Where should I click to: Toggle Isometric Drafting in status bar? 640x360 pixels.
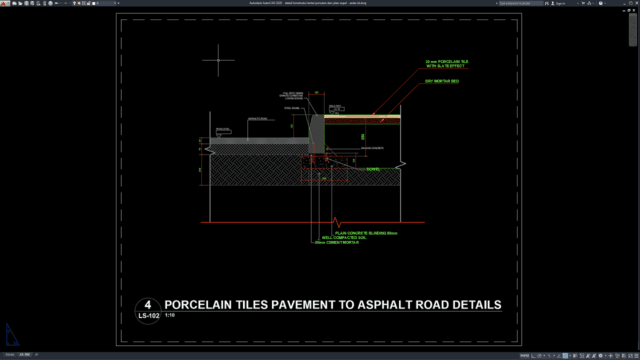coord(549,356)
